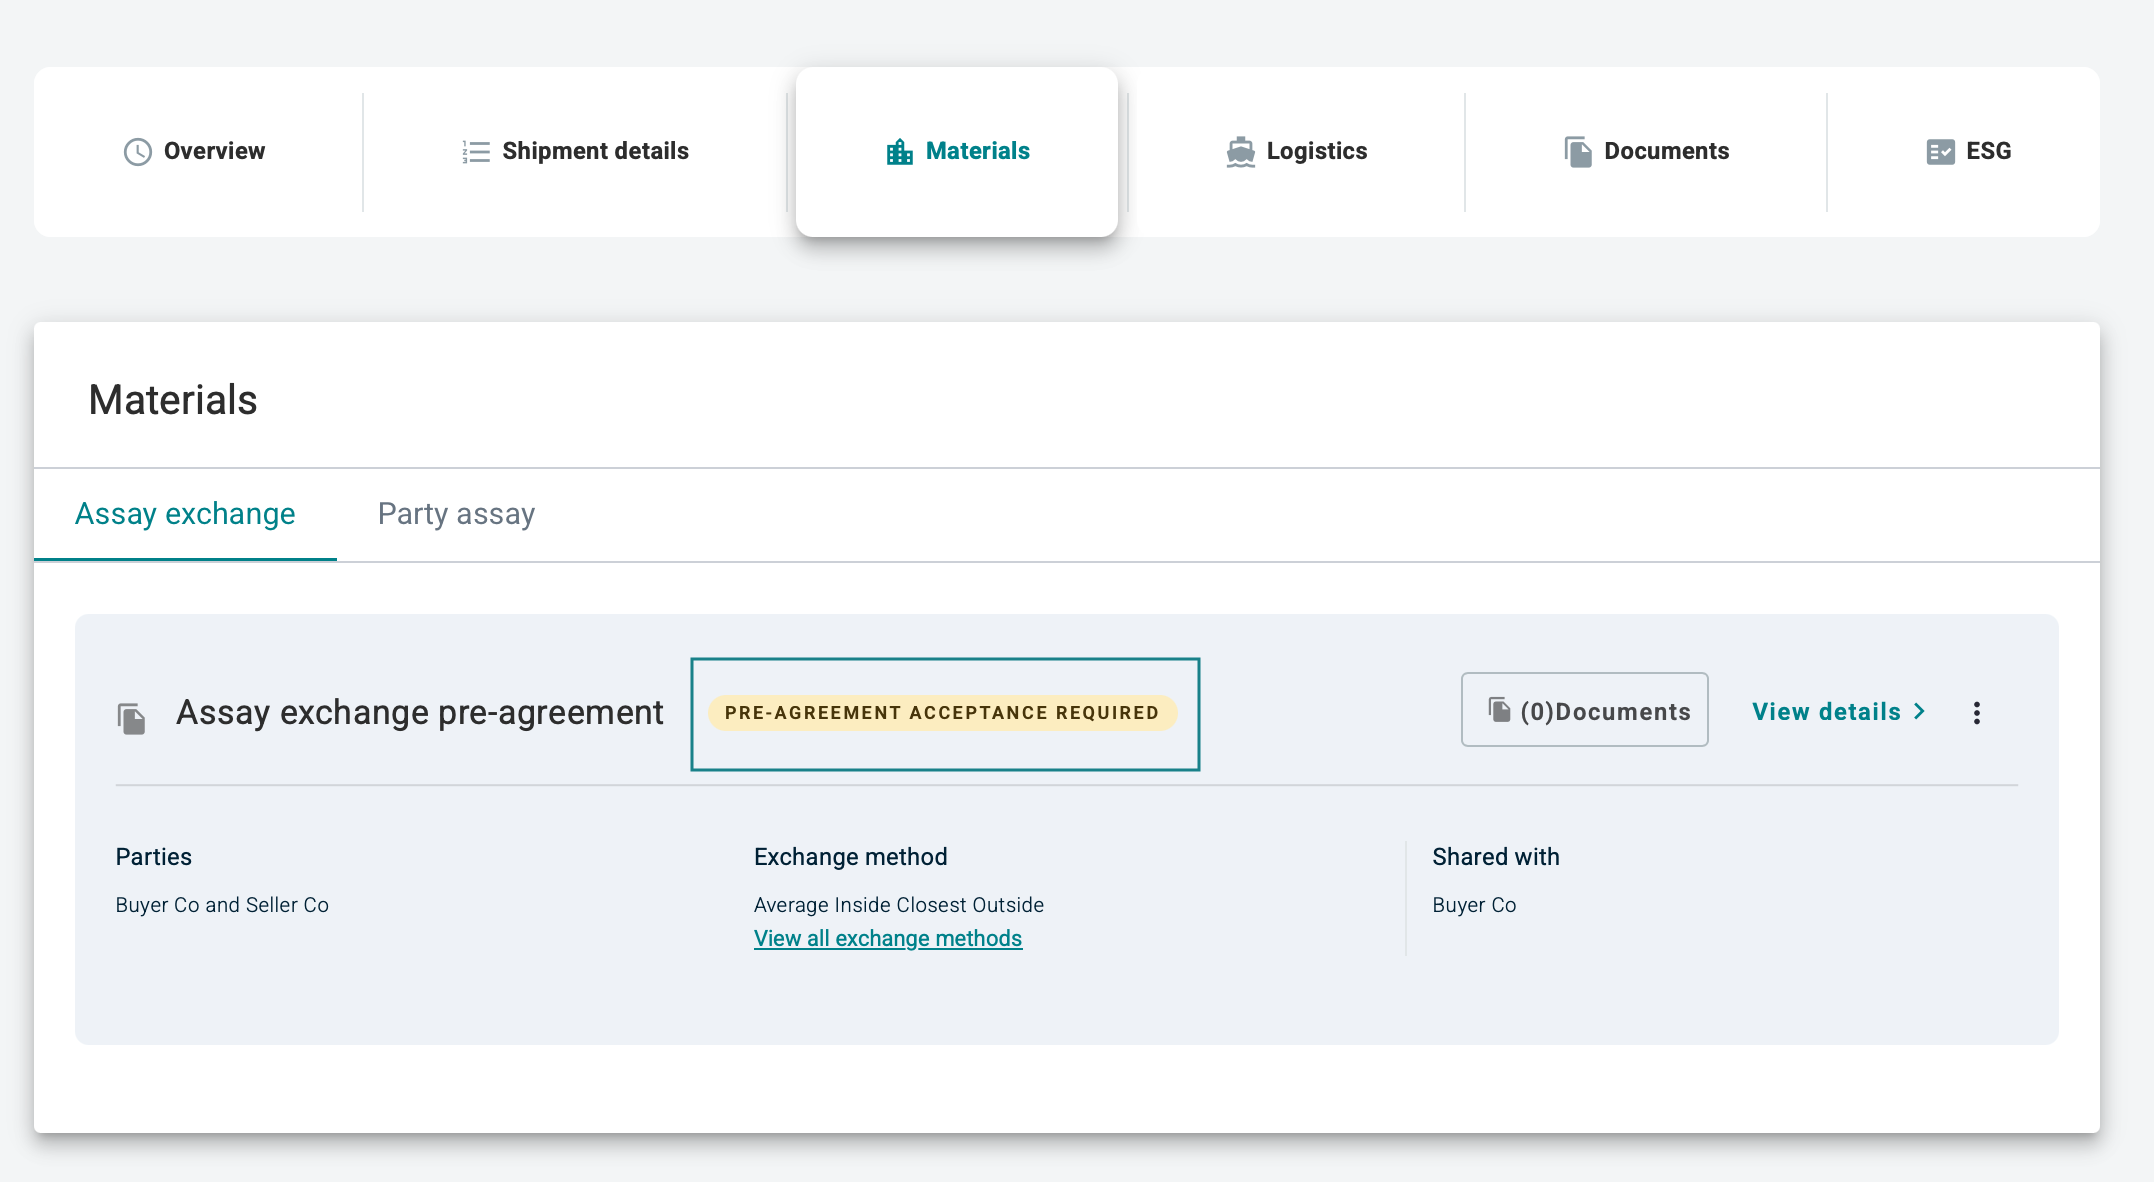The image size is (2154, 1182).
Task: Open the three-dot more options menu
Action: (x=1976, y=713)
